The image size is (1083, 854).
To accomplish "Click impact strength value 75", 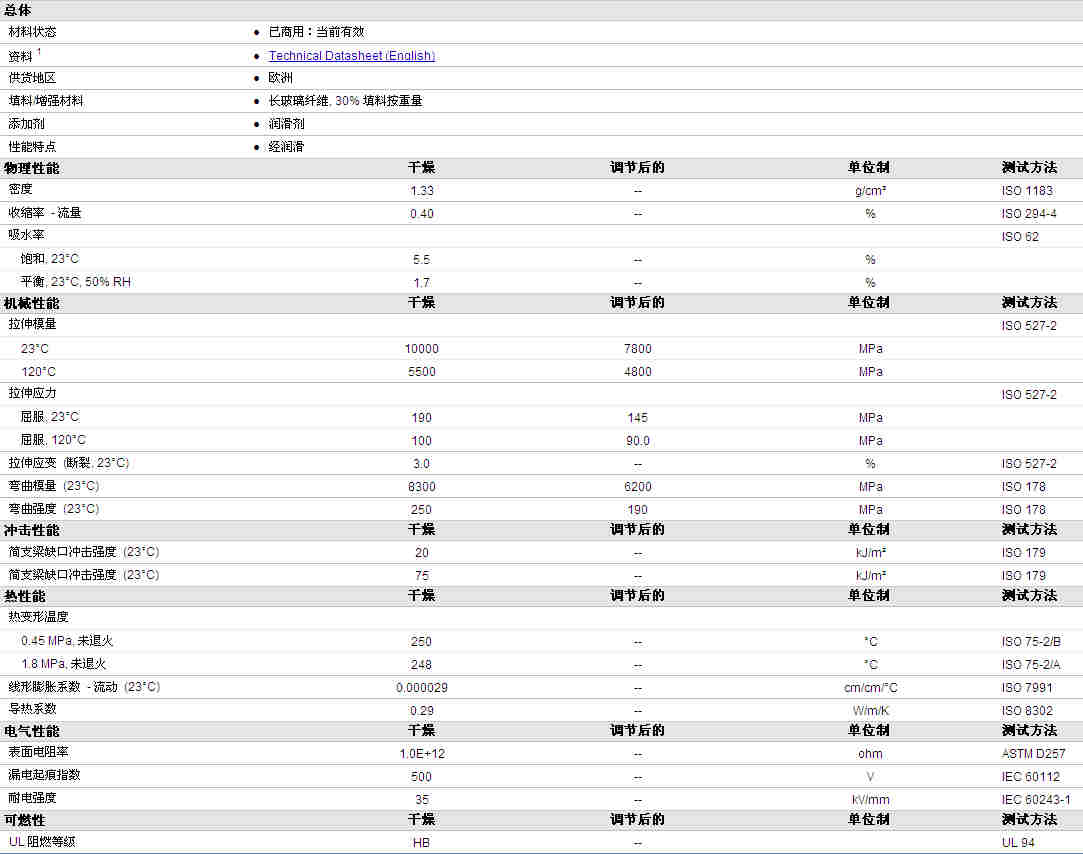I will pyautogui.click(x=421, y=575).
